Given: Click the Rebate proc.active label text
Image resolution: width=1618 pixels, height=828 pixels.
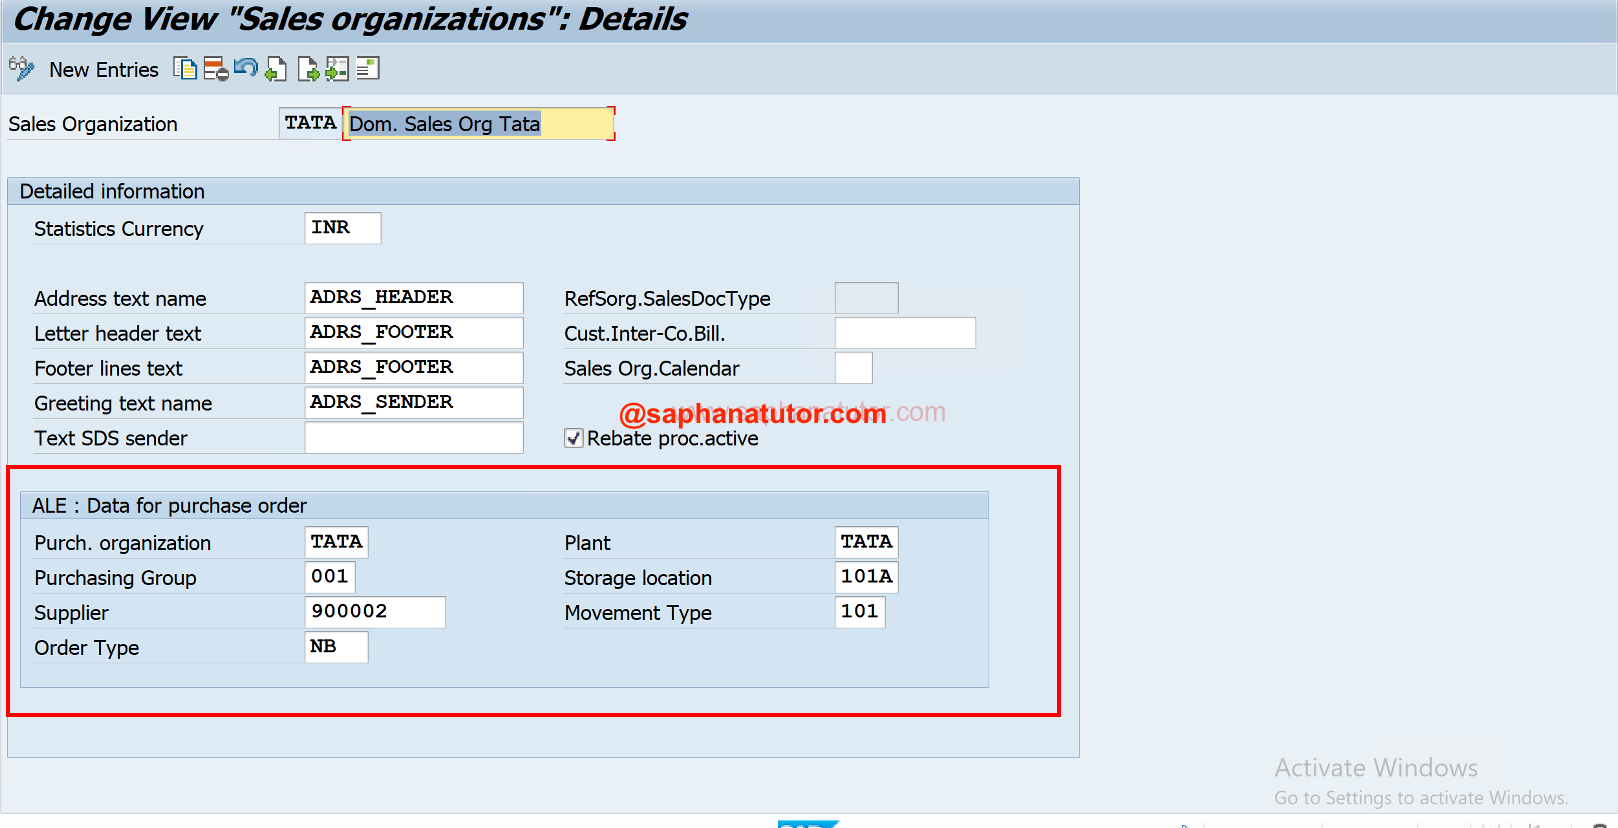Looking at the screenshot, I should point(673,439).
